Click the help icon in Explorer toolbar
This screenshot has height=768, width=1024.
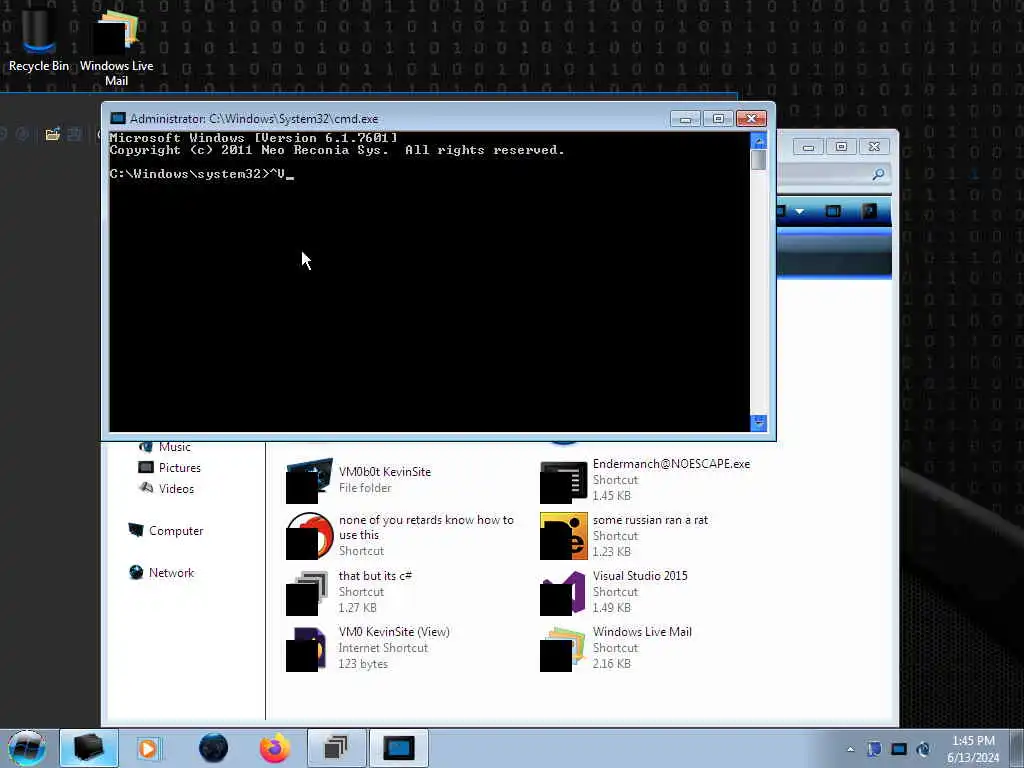(x=869, y=211)
